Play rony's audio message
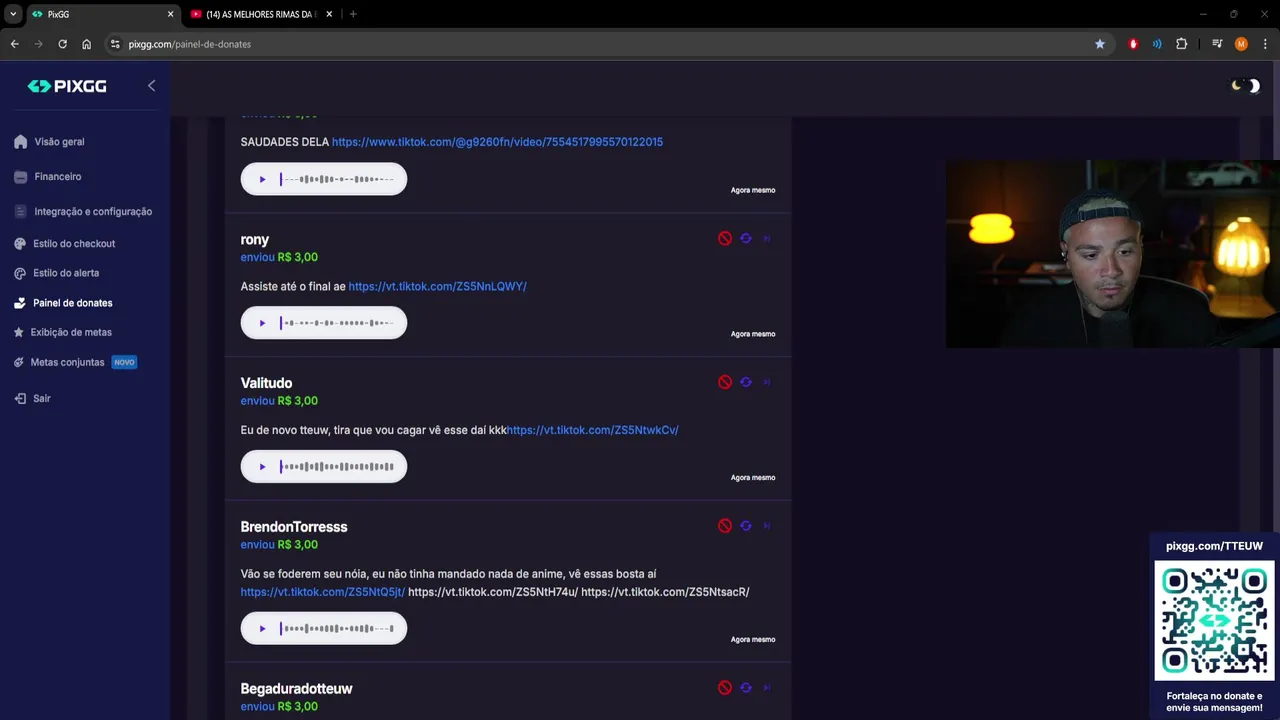1280x720 pixels. 262,323
